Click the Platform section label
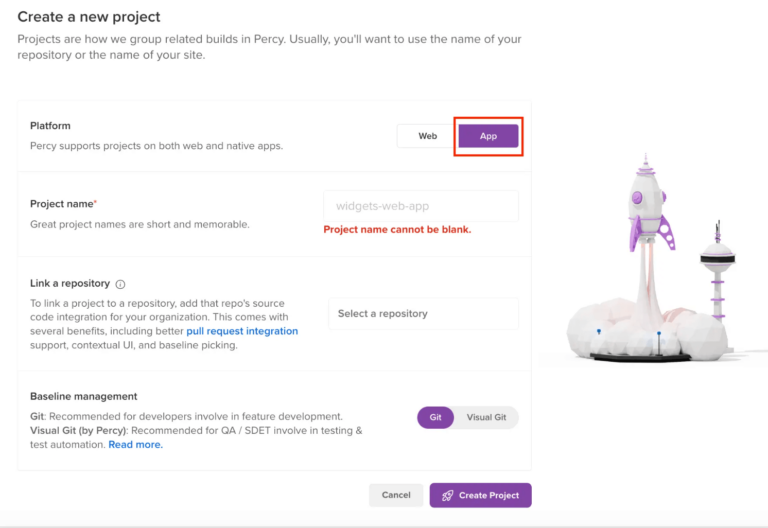This screenshot has height=528, width=768. (x=50, y=126)
